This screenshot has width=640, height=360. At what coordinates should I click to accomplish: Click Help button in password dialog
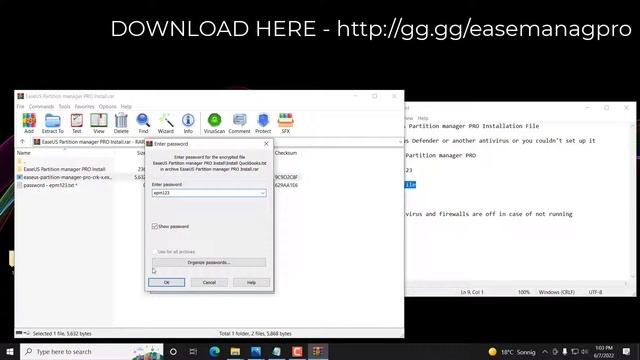click(x=251, y=282)
